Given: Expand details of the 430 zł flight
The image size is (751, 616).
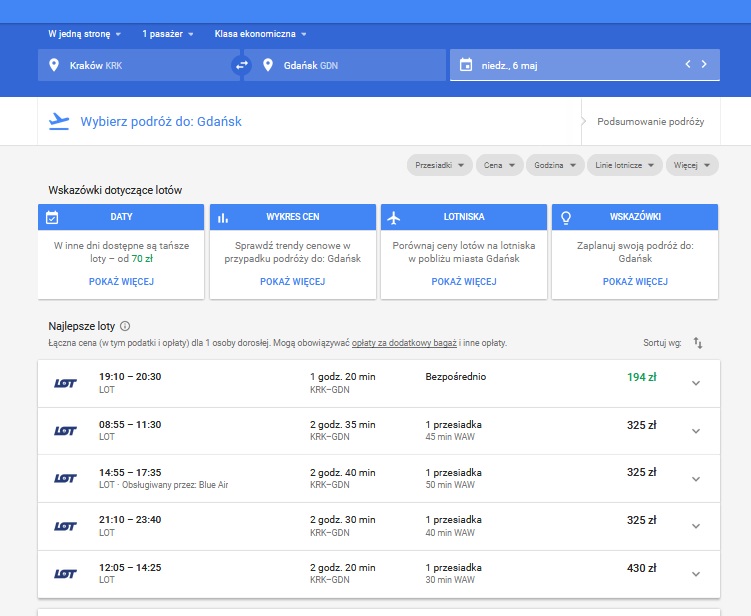Looking at the screenshot, I should (x=696, y=574).
